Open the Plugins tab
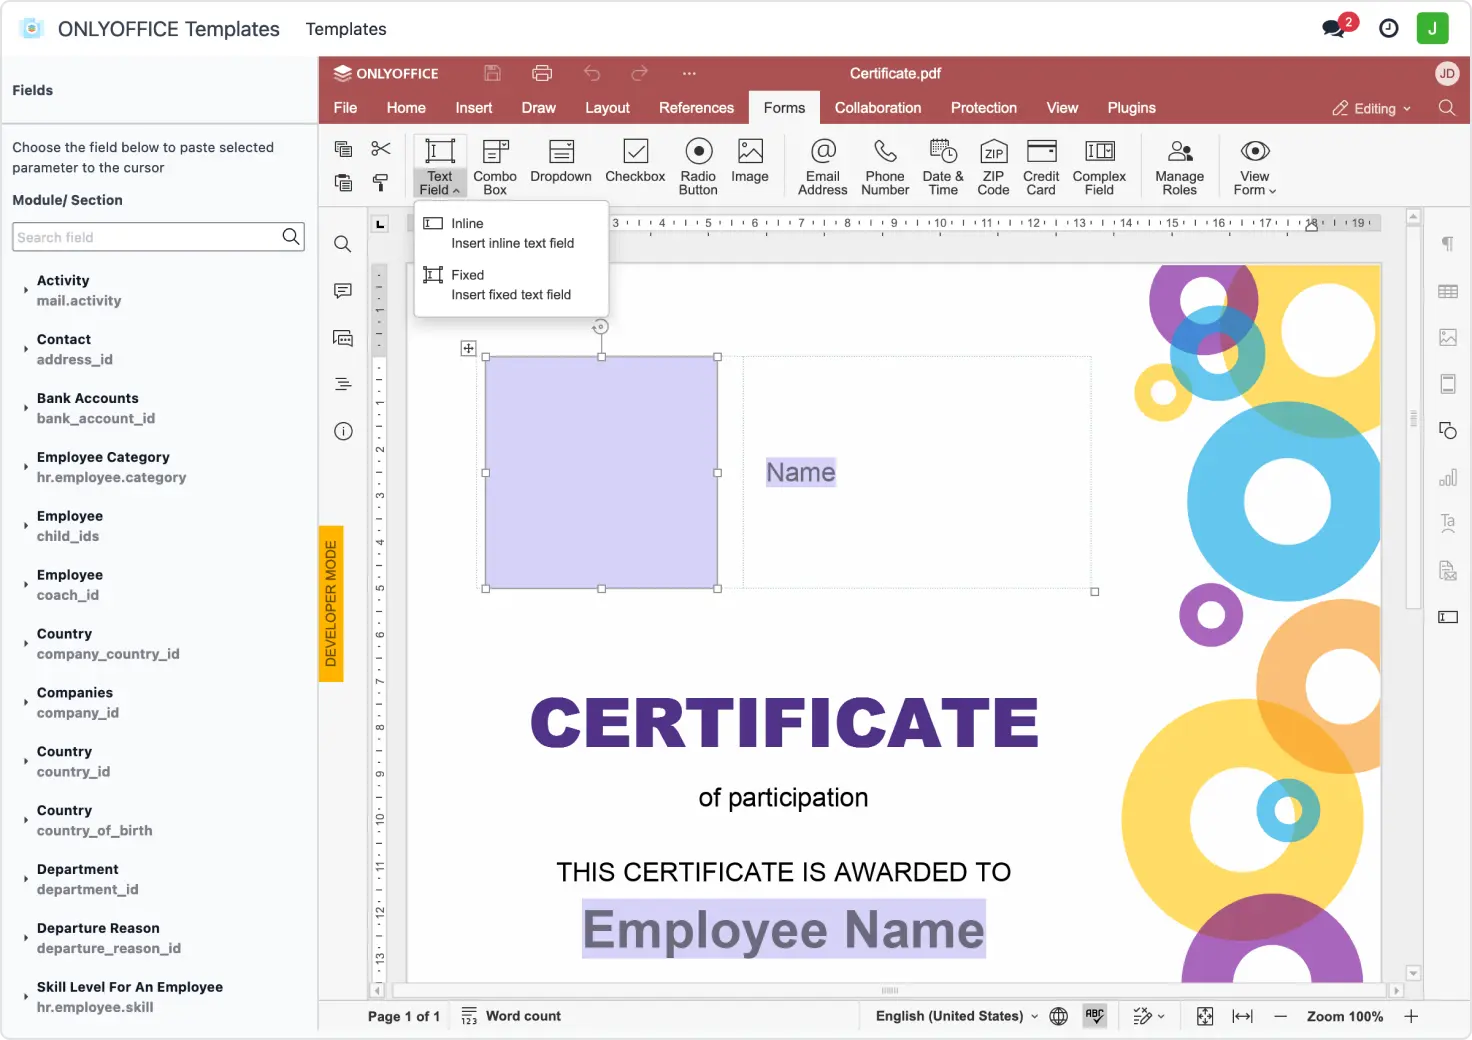Image resolution: width=1472 pixels, height=1040 pixels. click(1131, 108)
